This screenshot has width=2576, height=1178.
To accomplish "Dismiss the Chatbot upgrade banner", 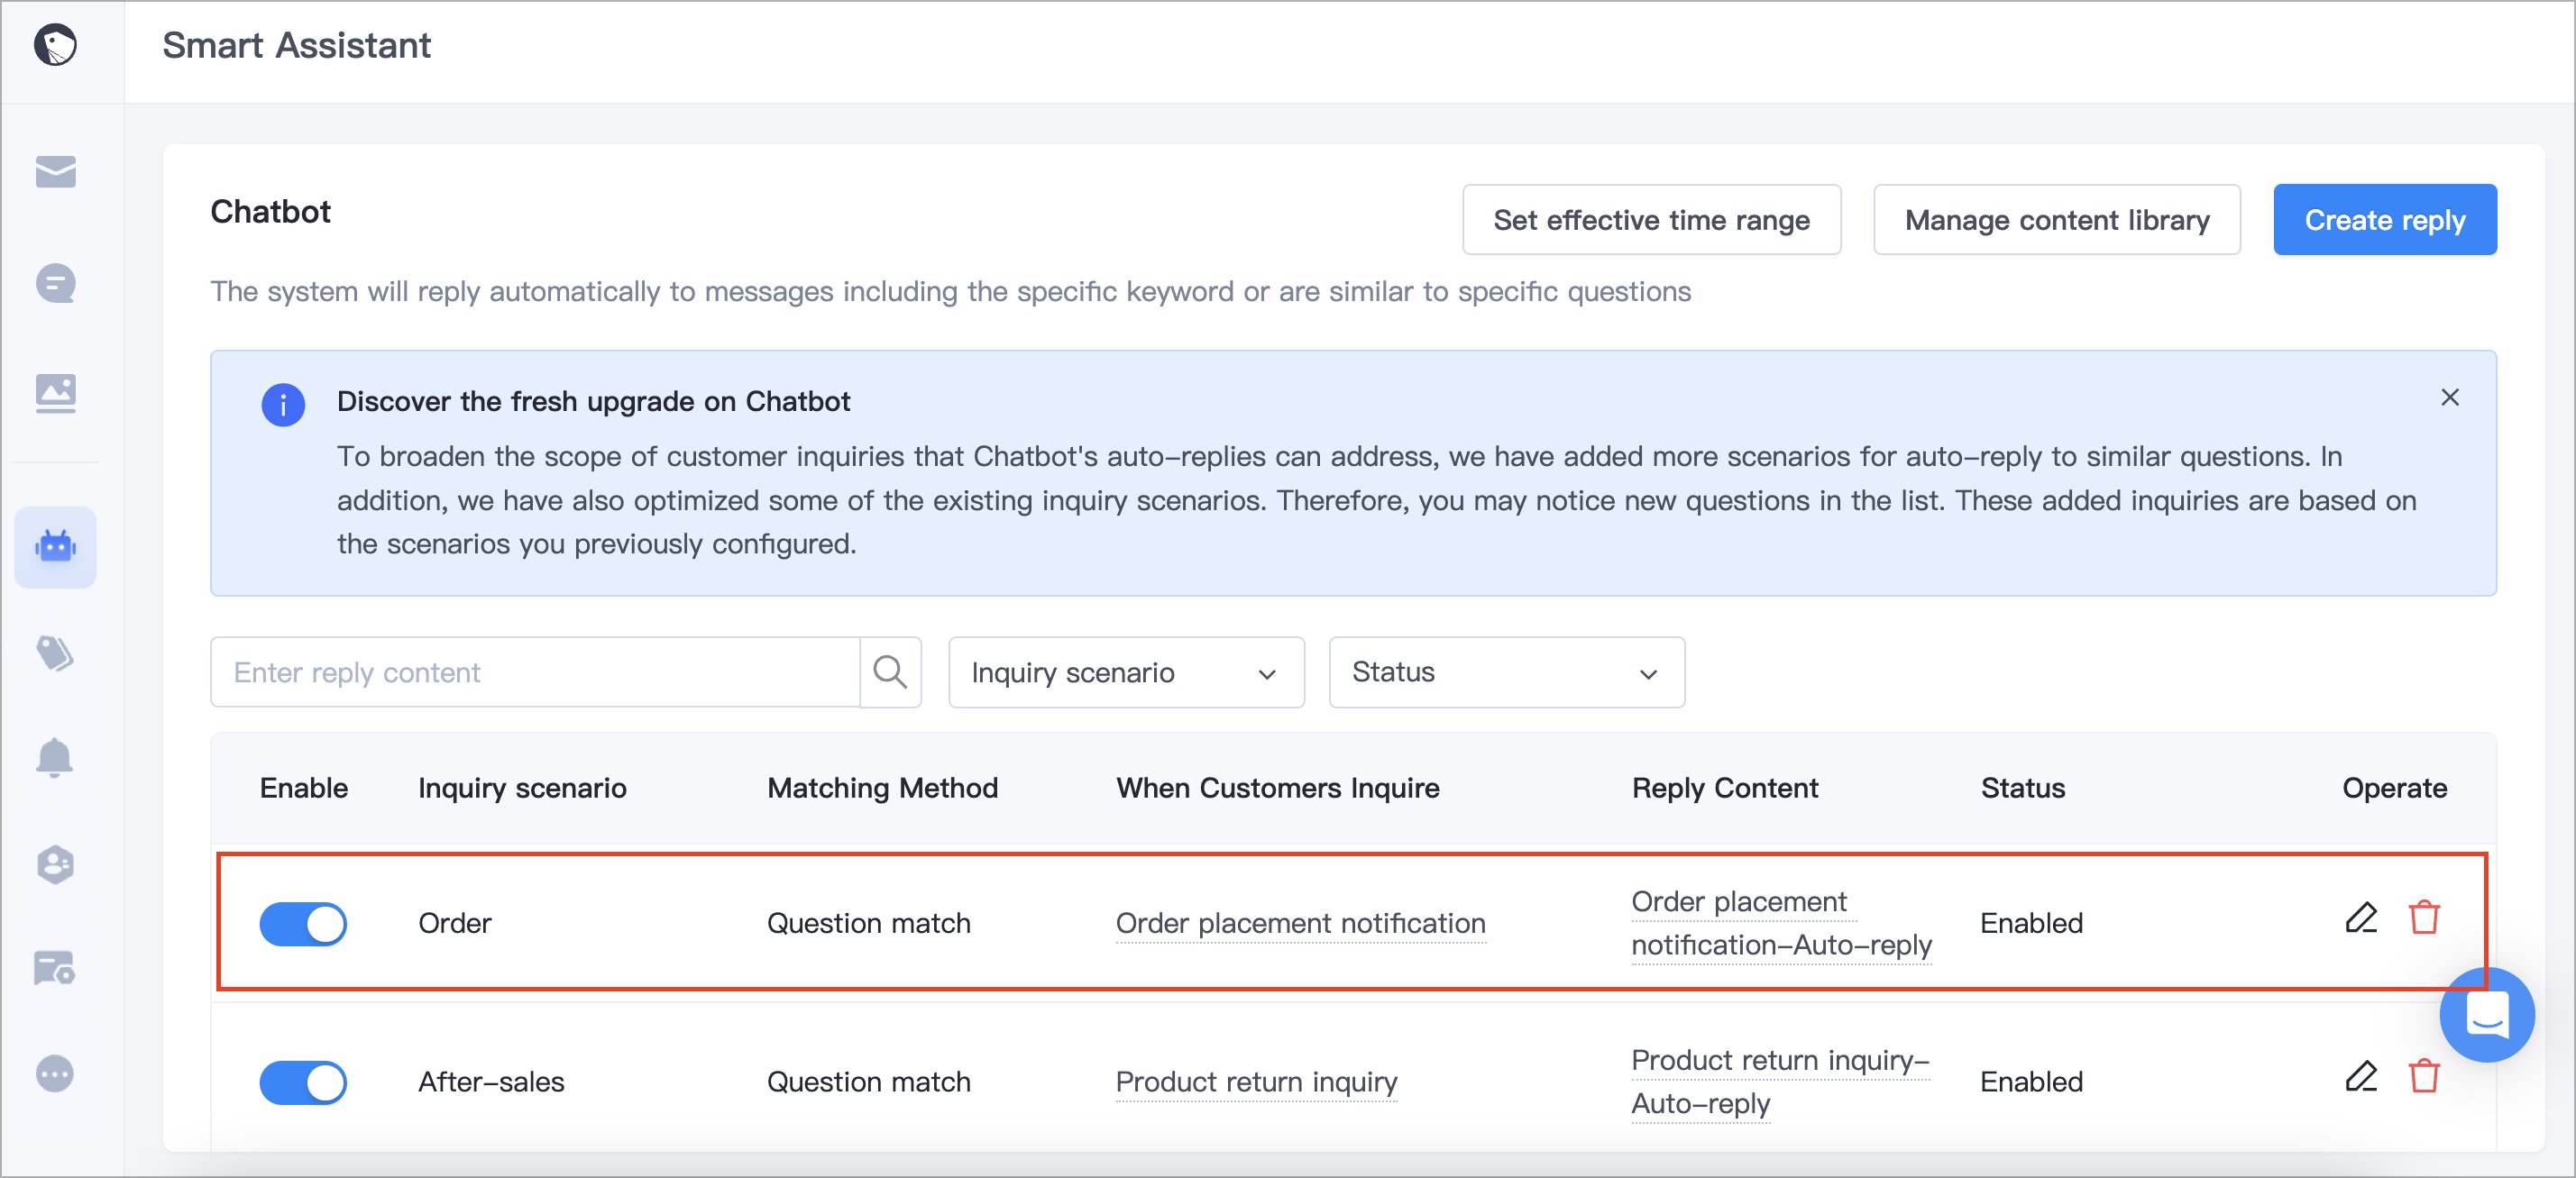I will [2449, 398].
